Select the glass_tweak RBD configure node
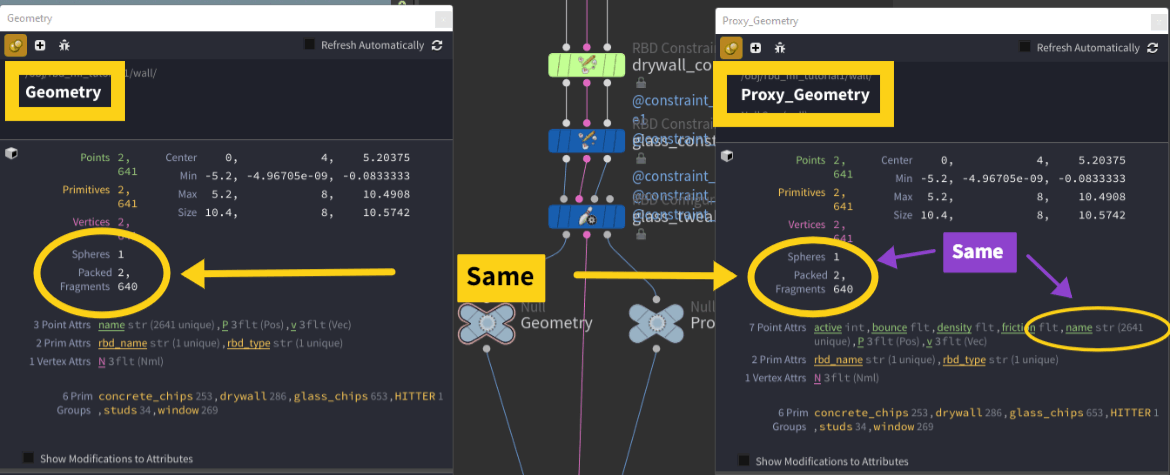1170x475 pixels. (x=586, y=216)
